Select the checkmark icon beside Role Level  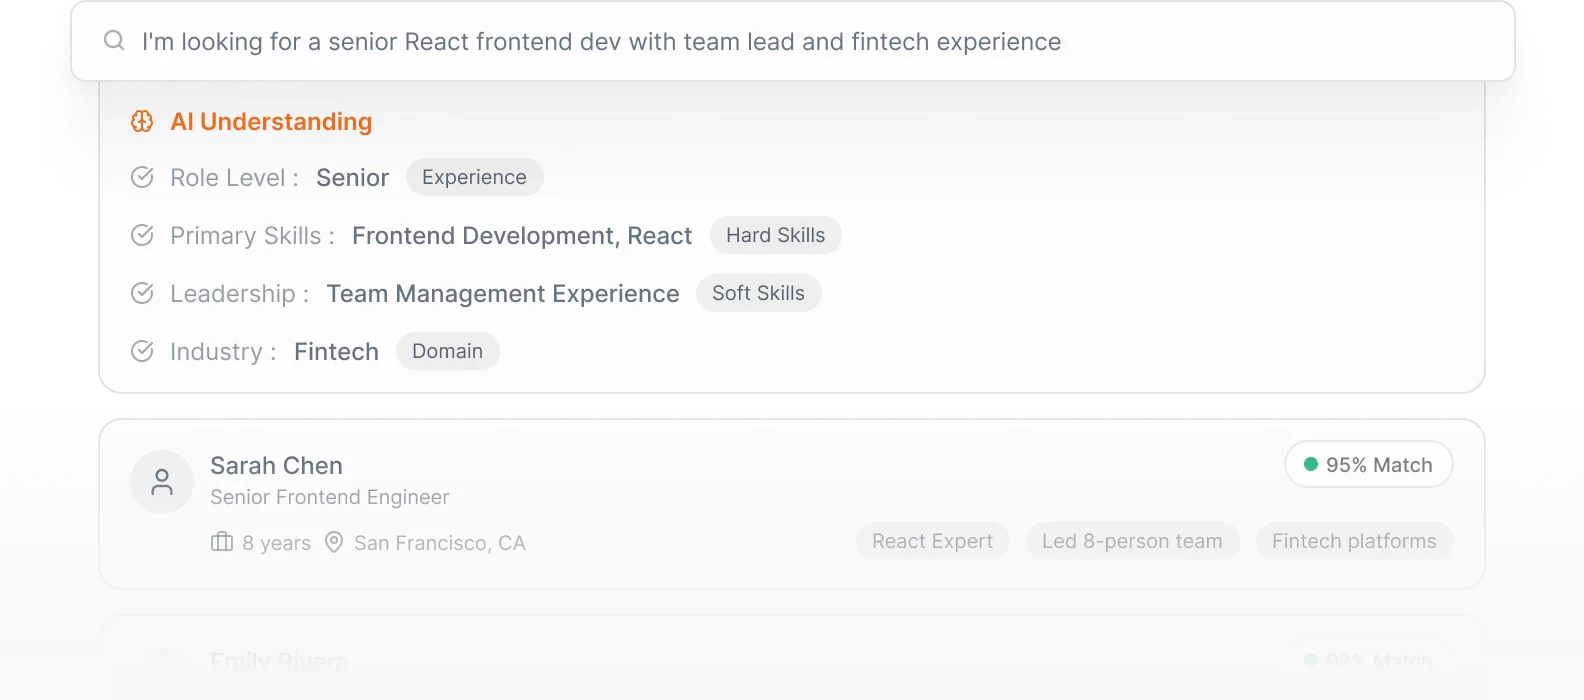click(x=143, y=177)
